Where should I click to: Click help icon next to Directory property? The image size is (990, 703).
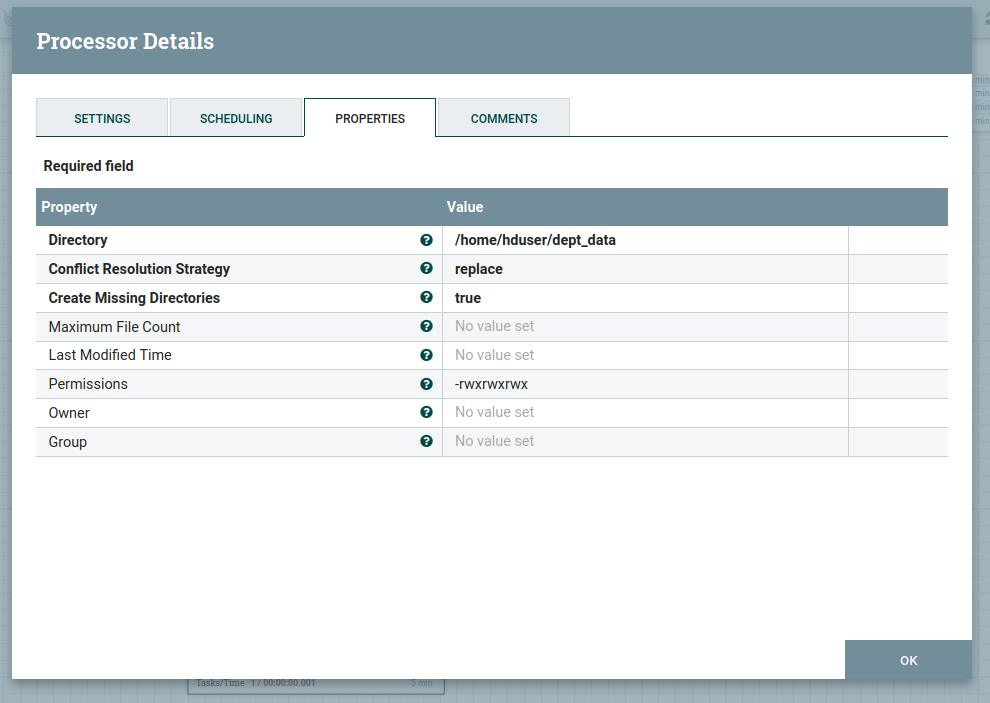click(x=427, y=240)
